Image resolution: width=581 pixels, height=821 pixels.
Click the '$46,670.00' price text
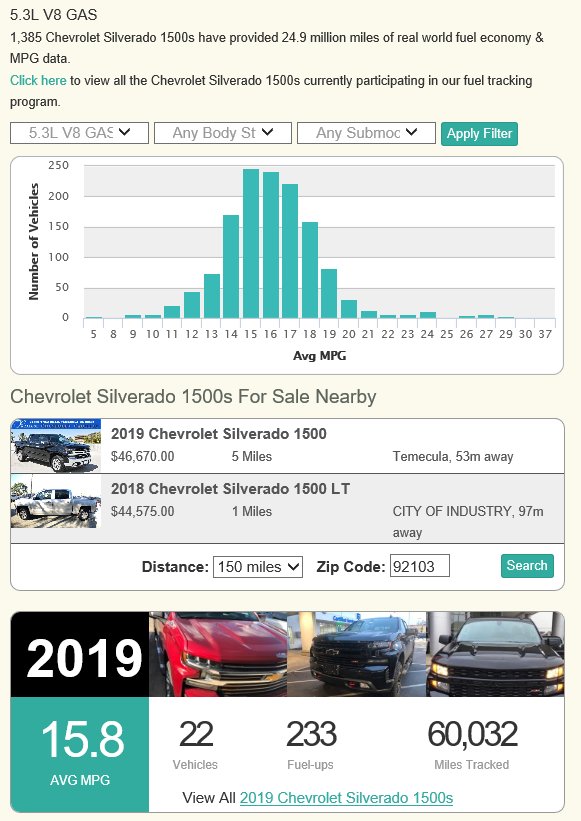[x=142, y=457]
